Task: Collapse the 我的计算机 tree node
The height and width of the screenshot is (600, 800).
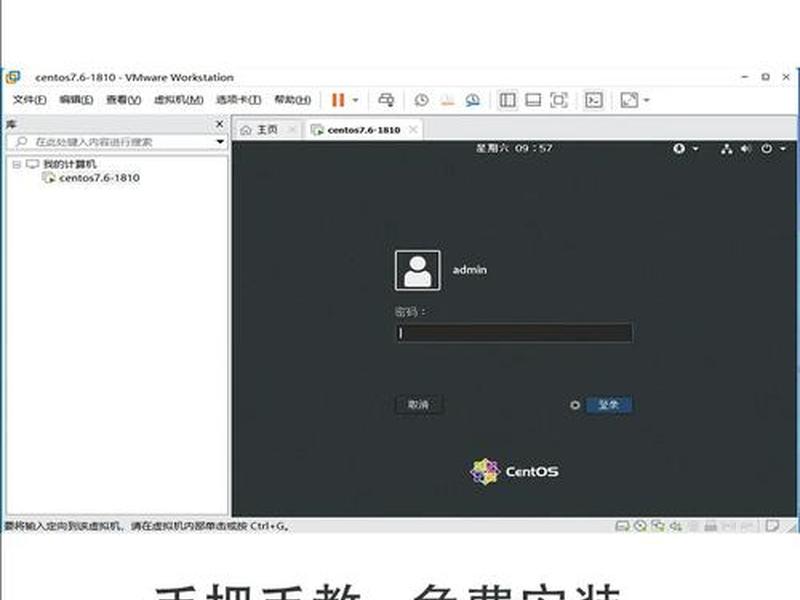Action: (x=16, y=164)
